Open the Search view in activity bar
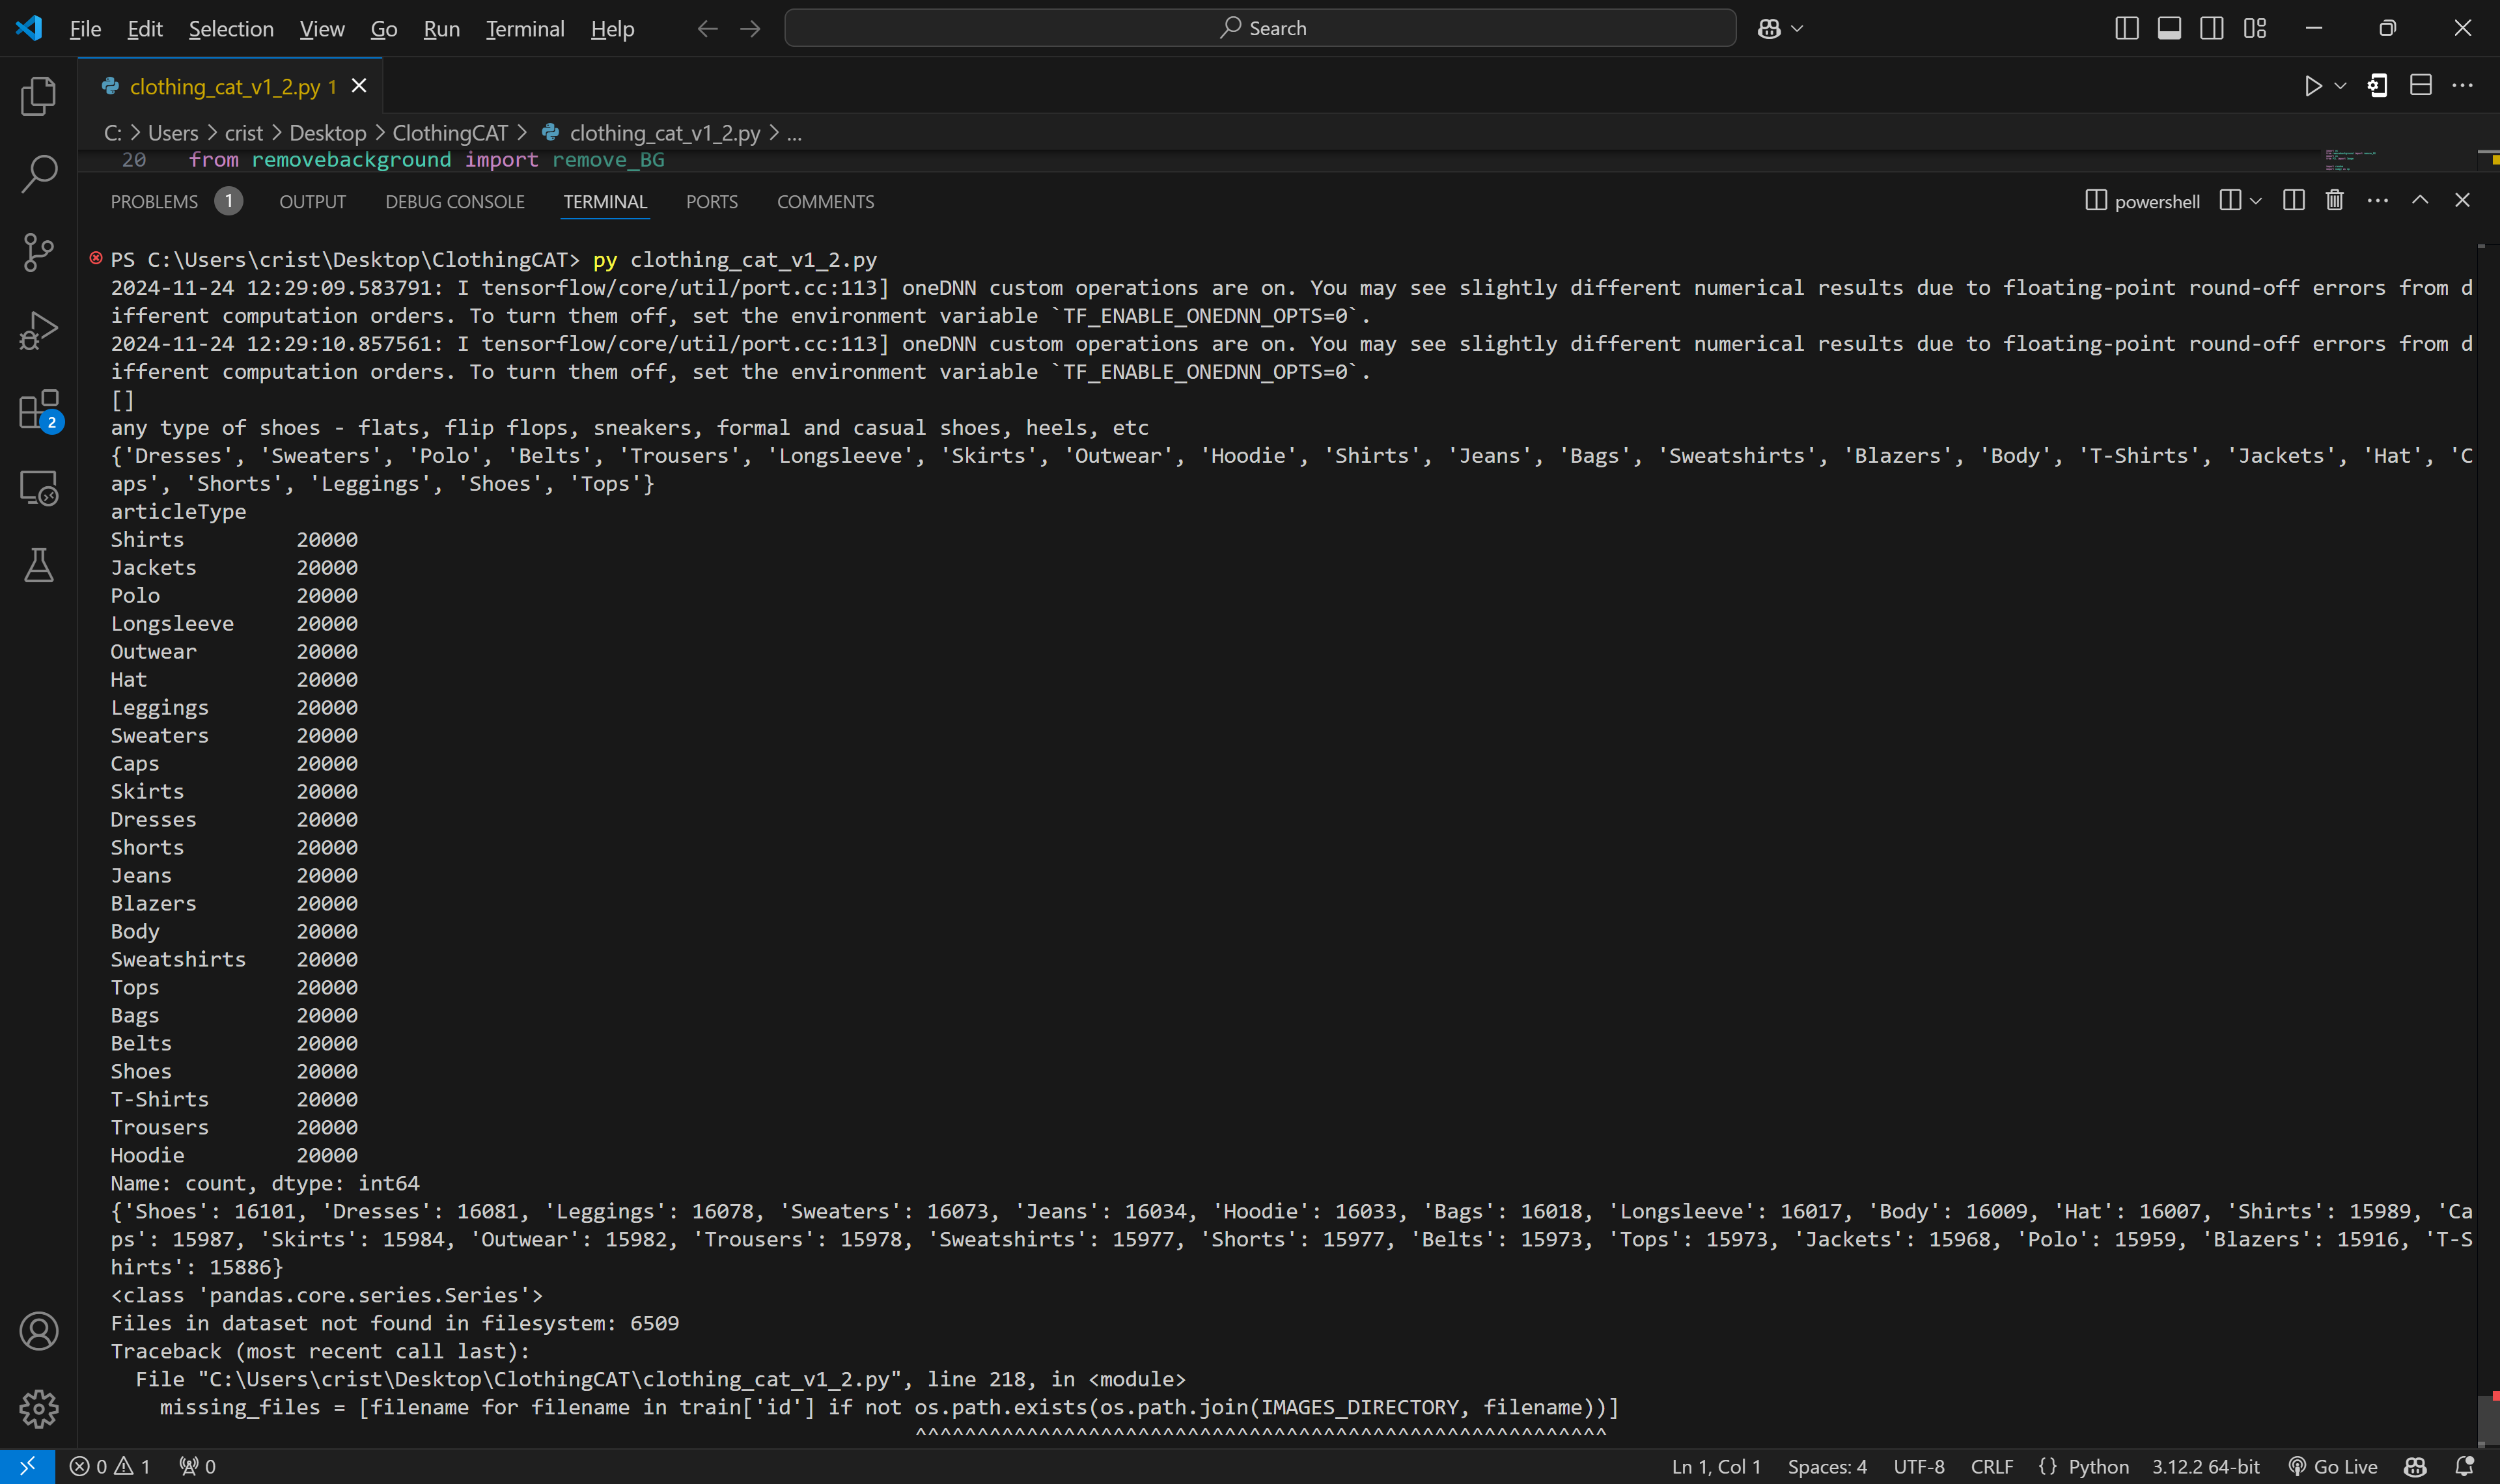Viewport: 2500px width, 1484px height. coord(38,174)
